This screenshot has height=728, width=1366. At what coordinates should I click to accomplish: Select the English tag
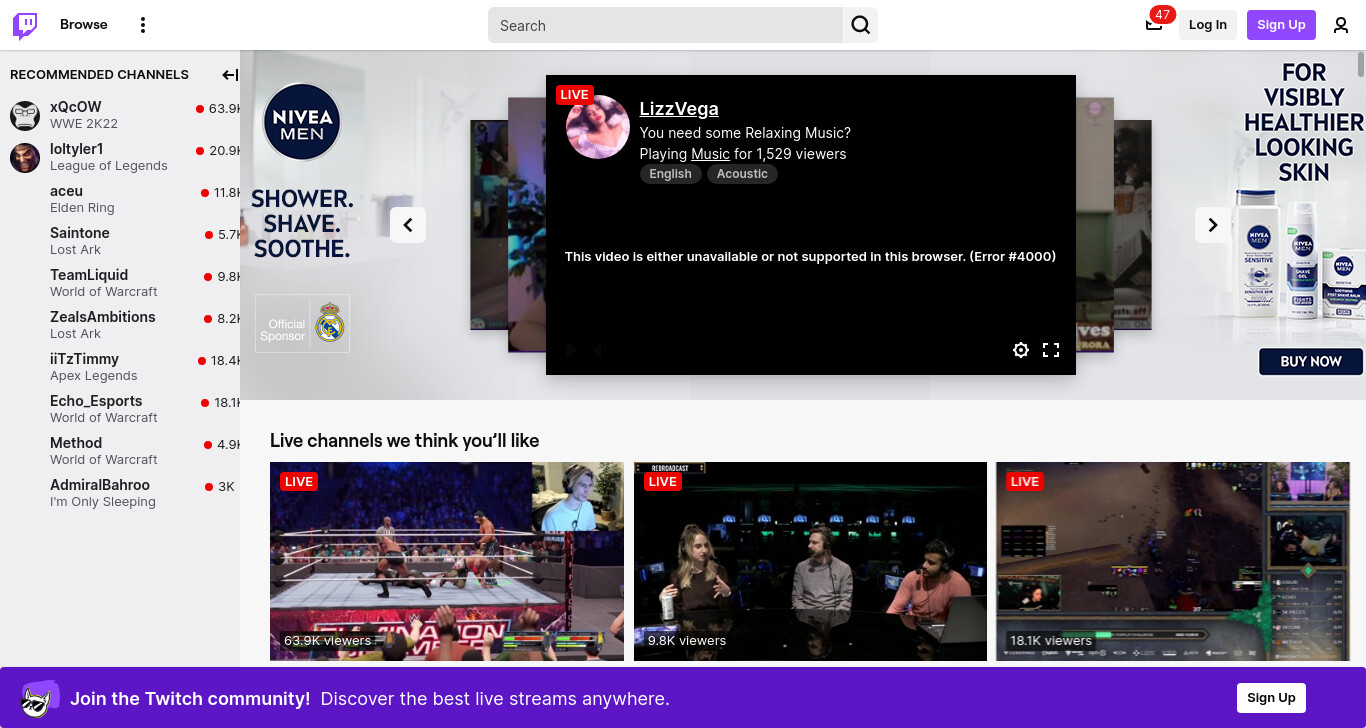[x=670, y=174]
